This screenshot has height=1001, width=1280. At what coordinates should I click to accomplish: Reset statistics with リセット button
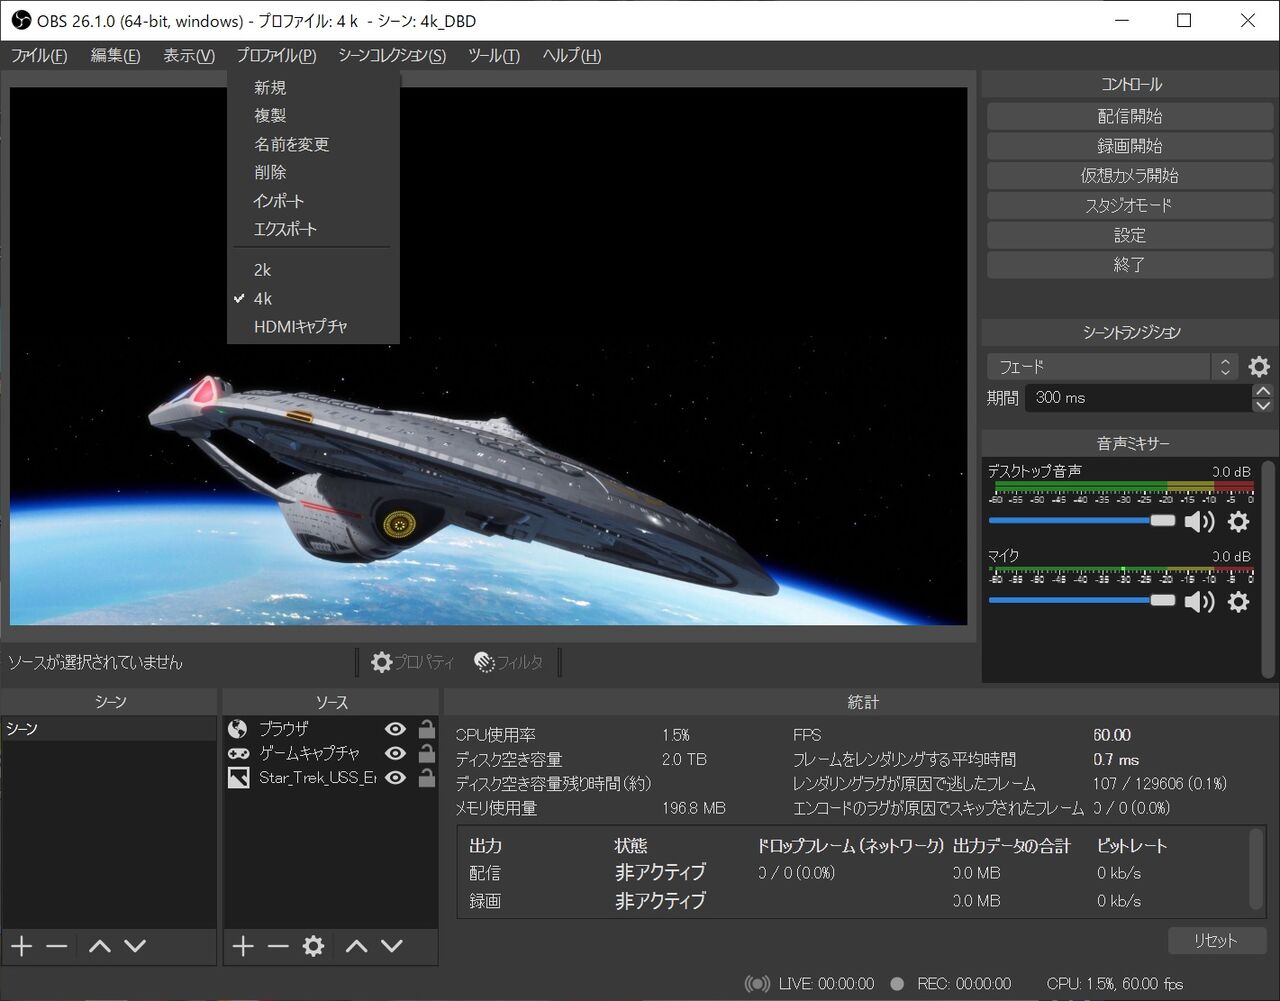[x=1216, y=940]
